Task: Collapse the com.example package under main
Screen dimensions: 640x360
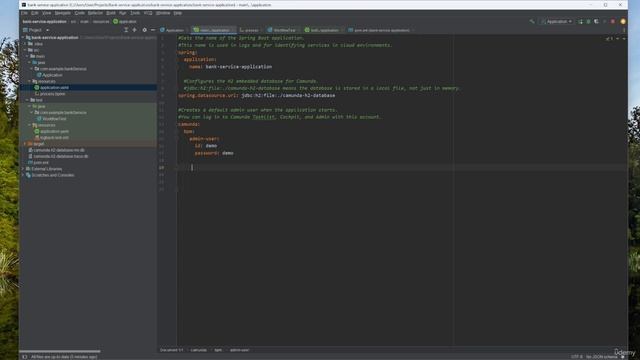Action: (x=32, y=69)
